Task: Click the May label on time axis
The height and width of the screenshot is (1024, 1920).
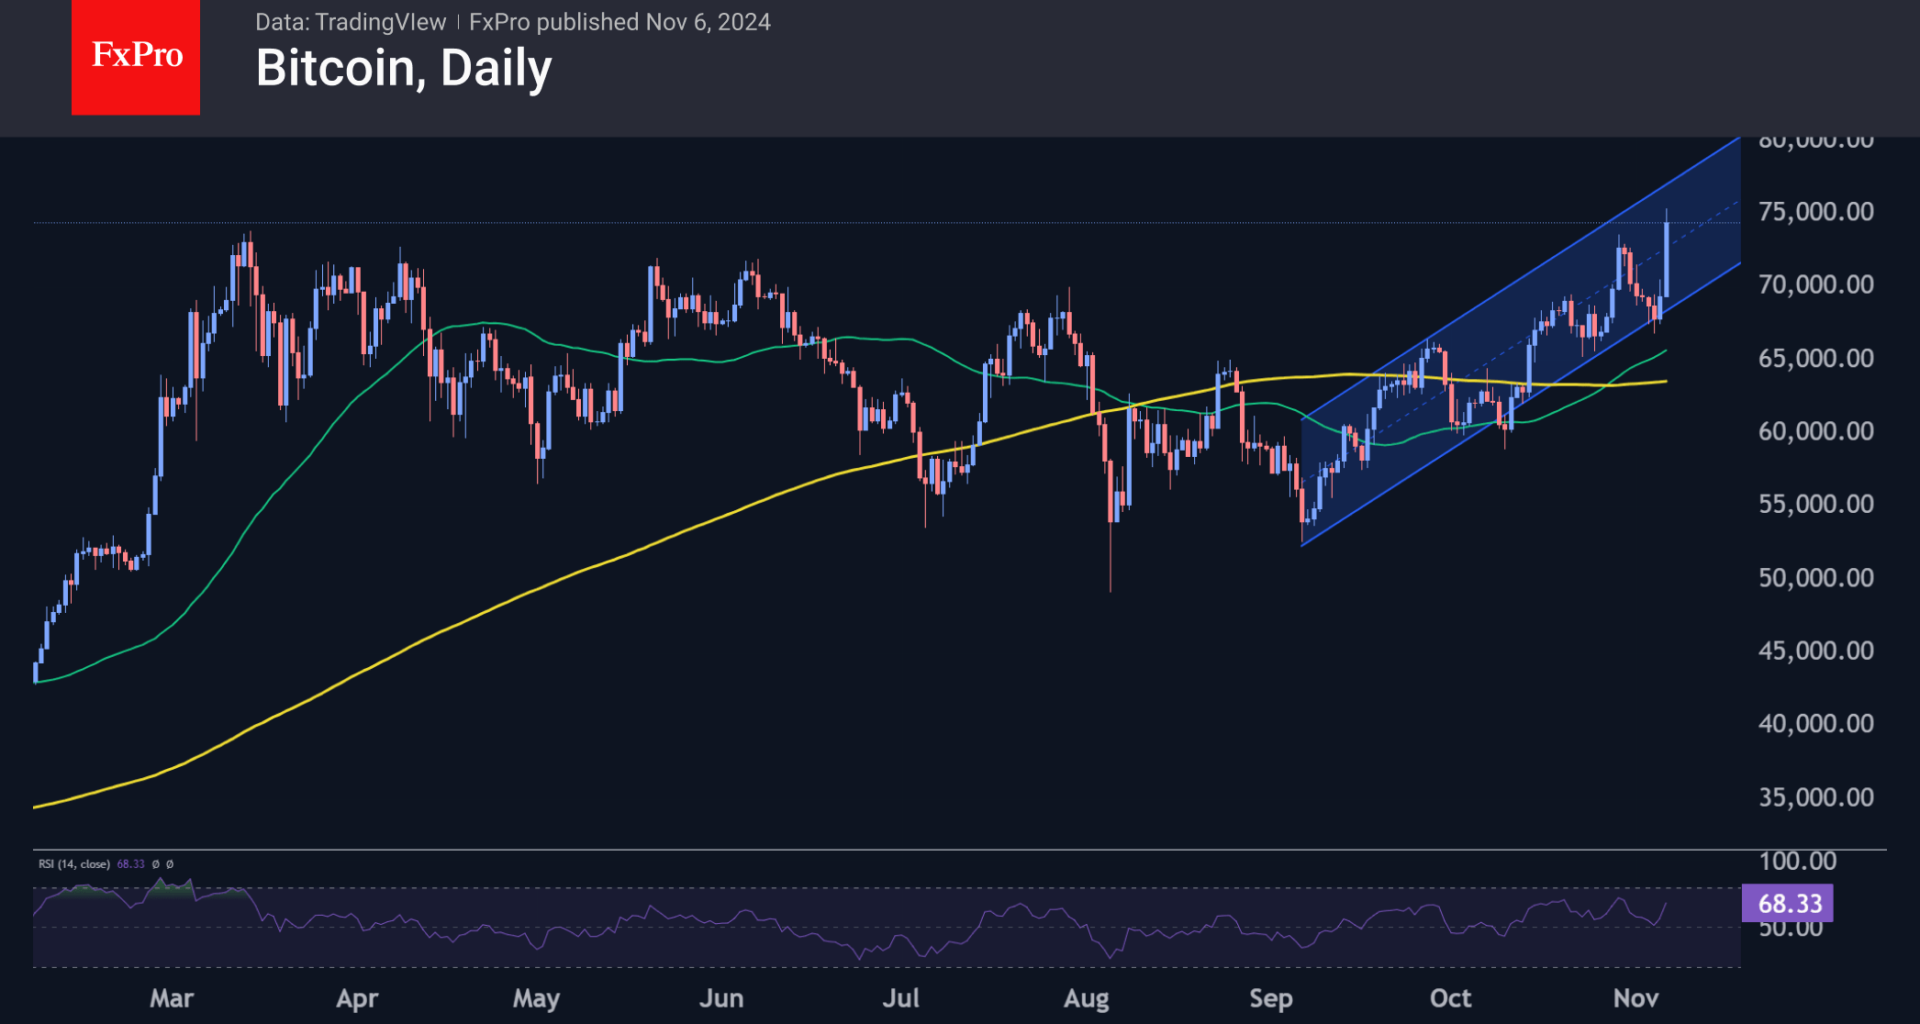Action: pyautogui.click(x=536, y=999)
